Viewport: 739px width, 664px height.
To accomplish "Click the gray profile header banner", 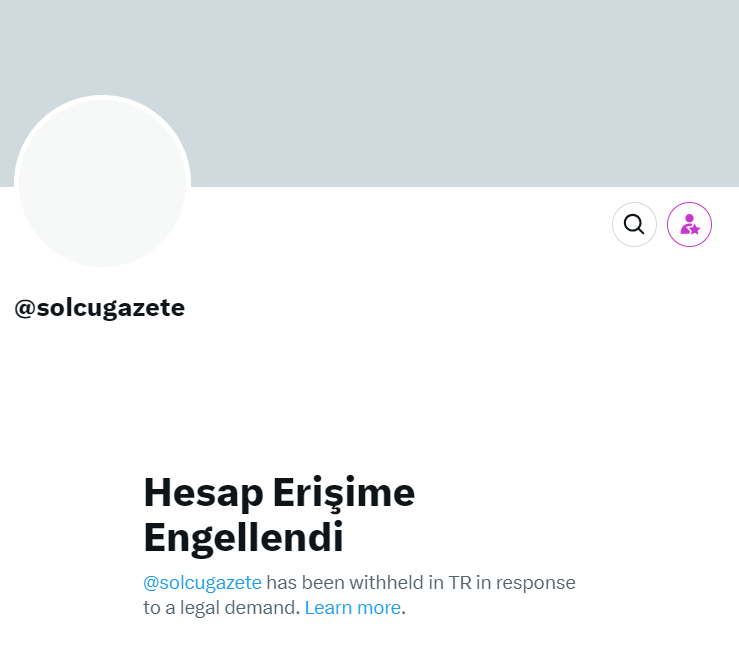I will click(x=370, y=93).
